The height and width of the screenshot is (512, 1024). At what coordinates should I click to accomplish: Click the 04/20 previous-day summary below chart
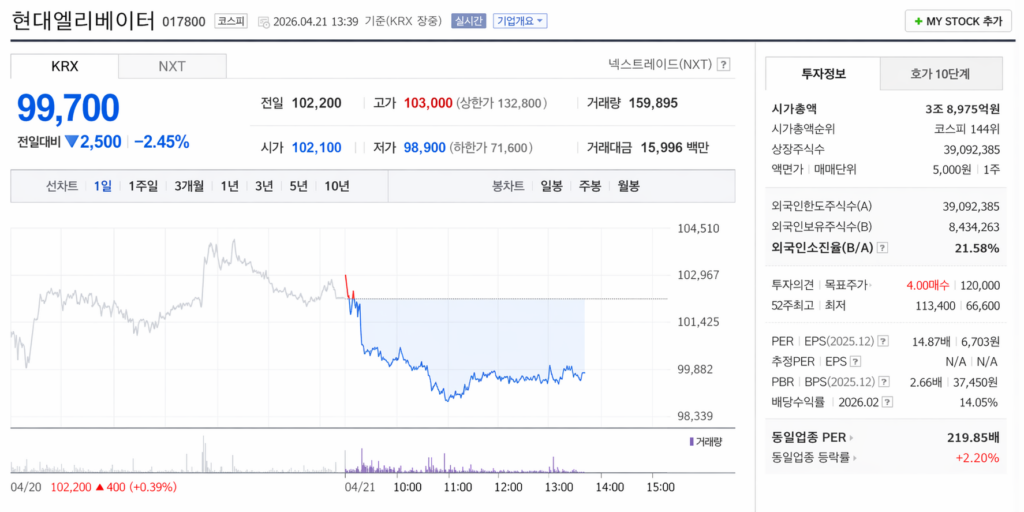point(93,487)
